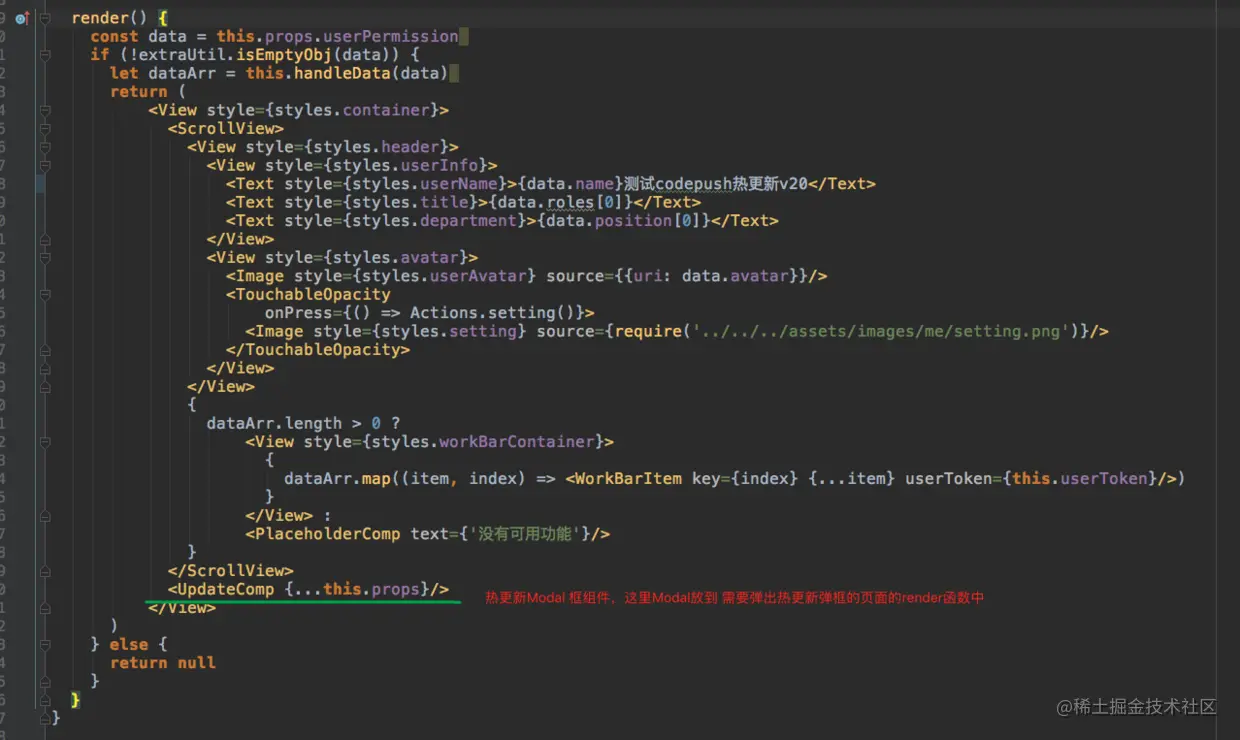Click opening '<TouchableOpacity' tag
The width and height of the screenshot is (1240, 740).
coord(308,294)
